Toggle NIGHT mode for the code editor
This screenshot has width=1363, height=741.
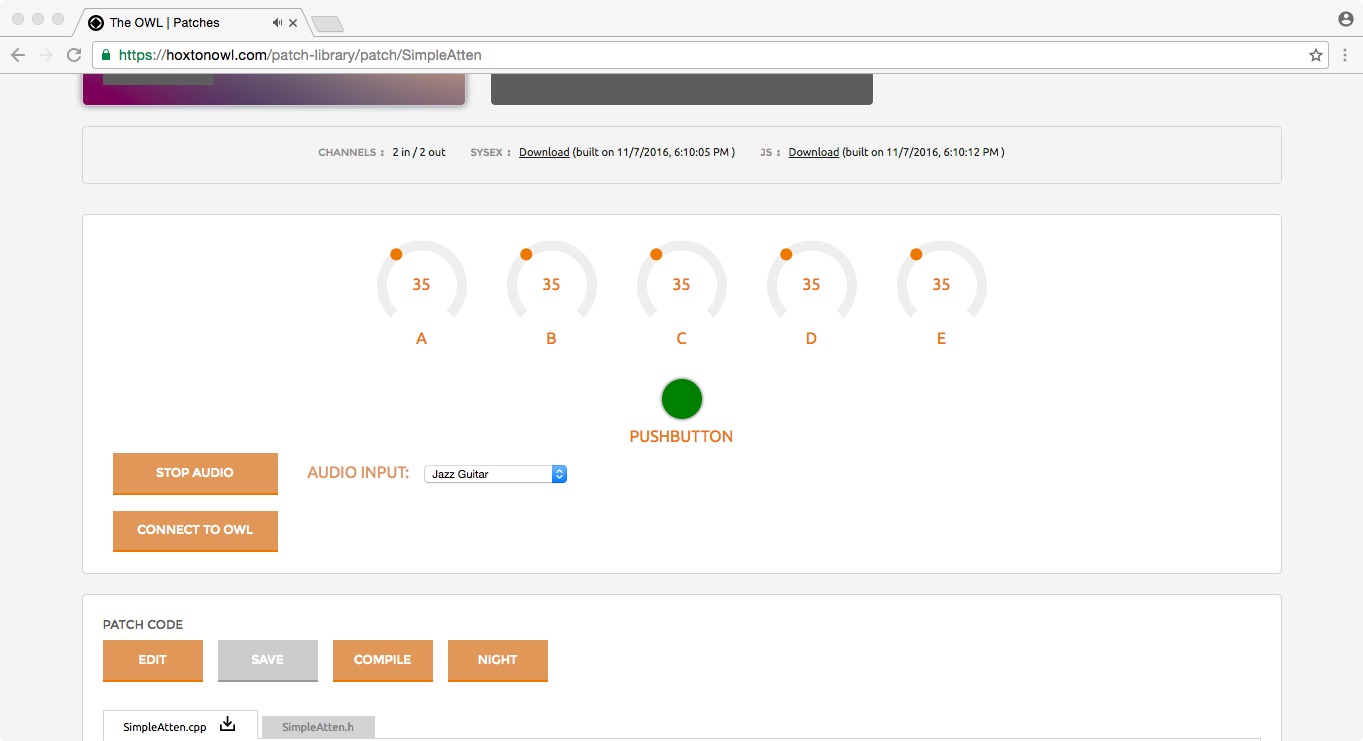pos(497,660)
